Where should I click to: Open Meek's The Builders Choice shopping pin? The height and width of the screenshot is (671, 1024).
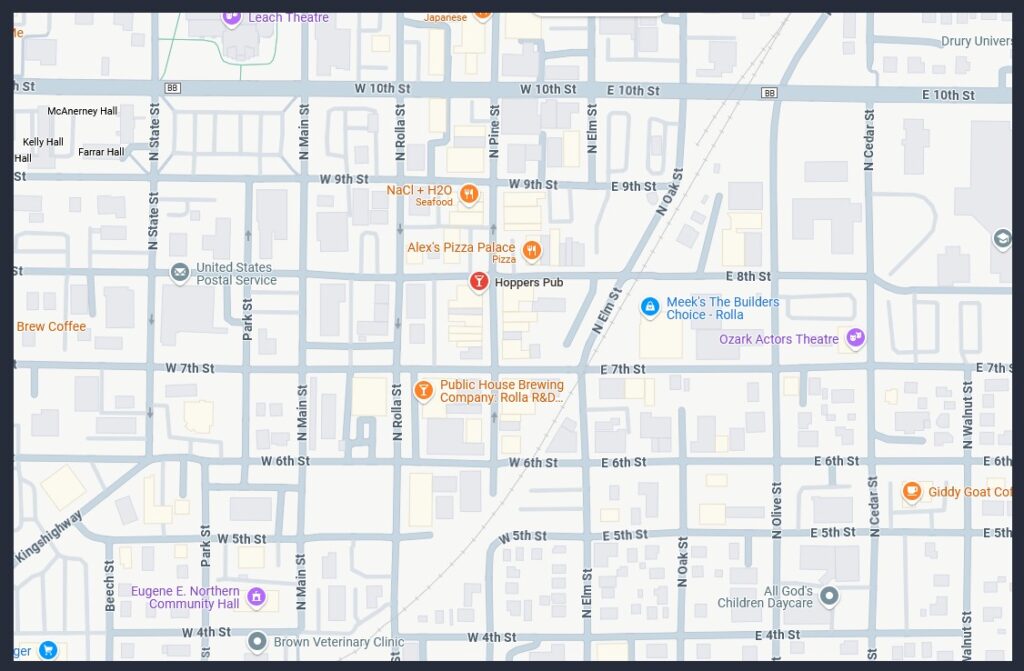coord(649,306)
